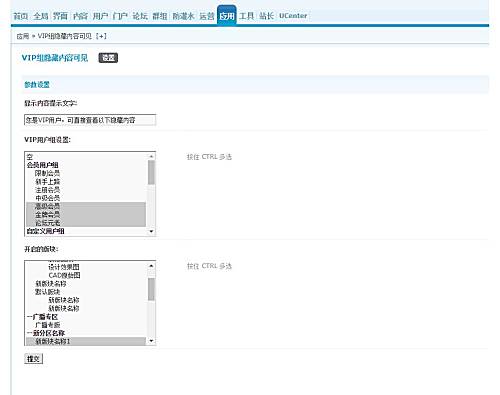This screenshot has height=395, width=500.
Task: Open the 群组 tab
Action: click(x=160, y=16)
